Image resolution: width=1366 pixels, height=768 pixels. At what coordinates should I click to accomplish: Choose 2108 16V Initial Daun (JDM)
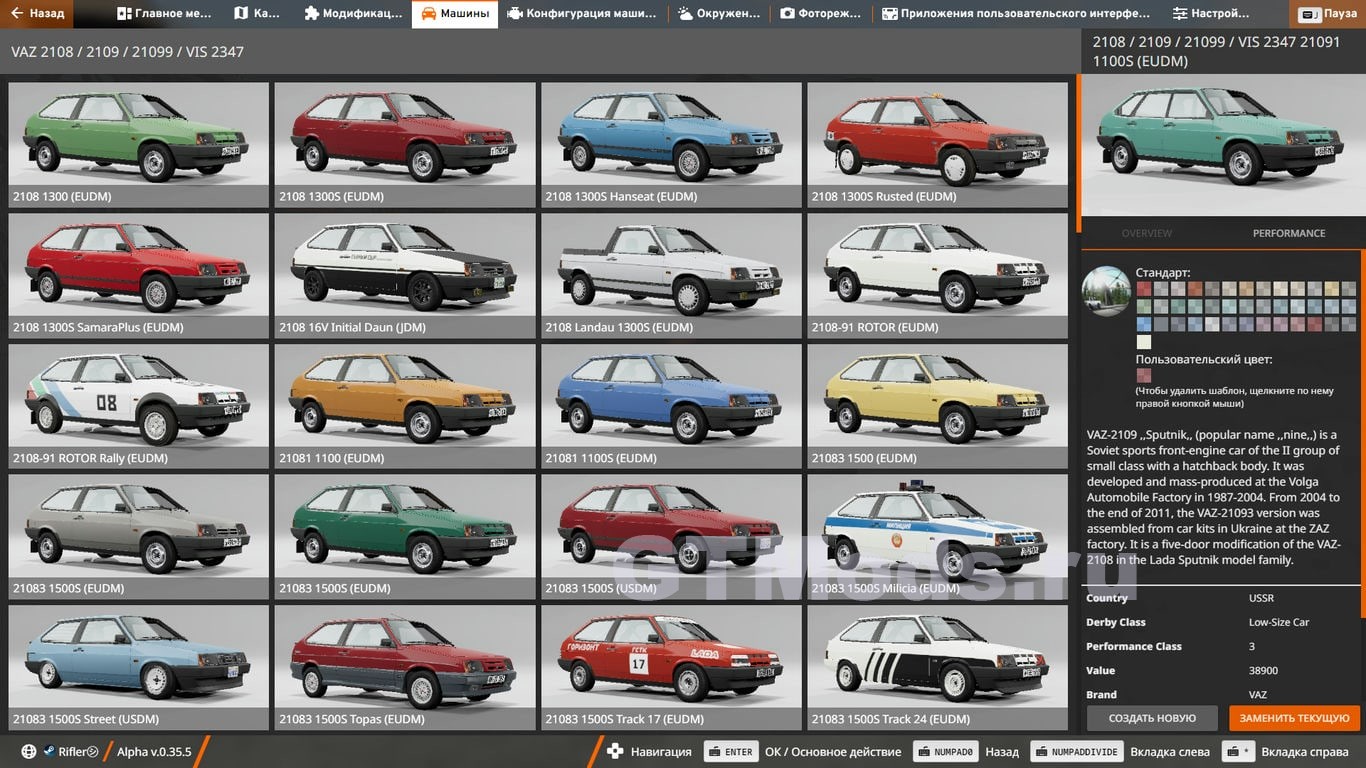(x=405, y=275)
